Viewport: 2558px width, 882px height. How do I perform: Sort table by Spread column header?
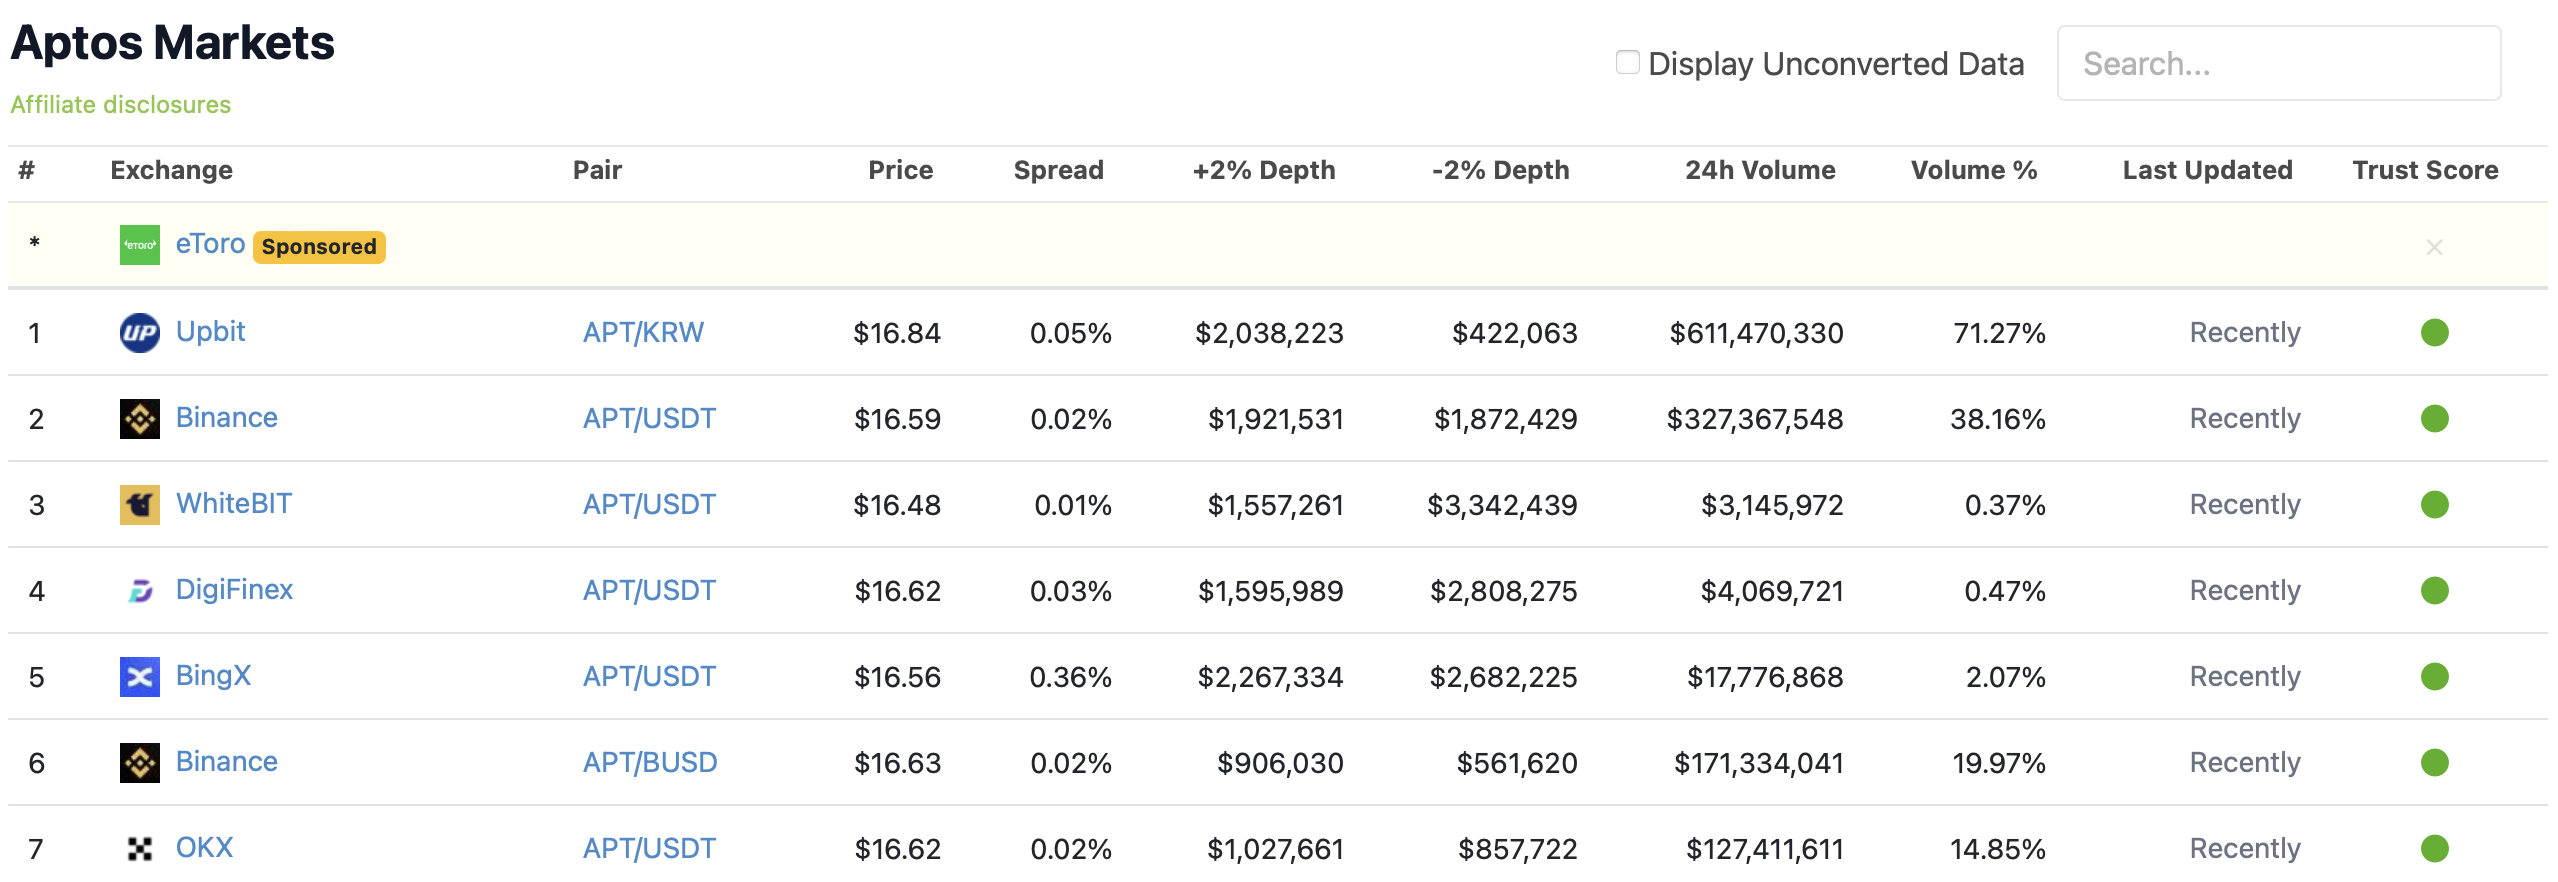pyautogui.click(x=1058, y=170)
